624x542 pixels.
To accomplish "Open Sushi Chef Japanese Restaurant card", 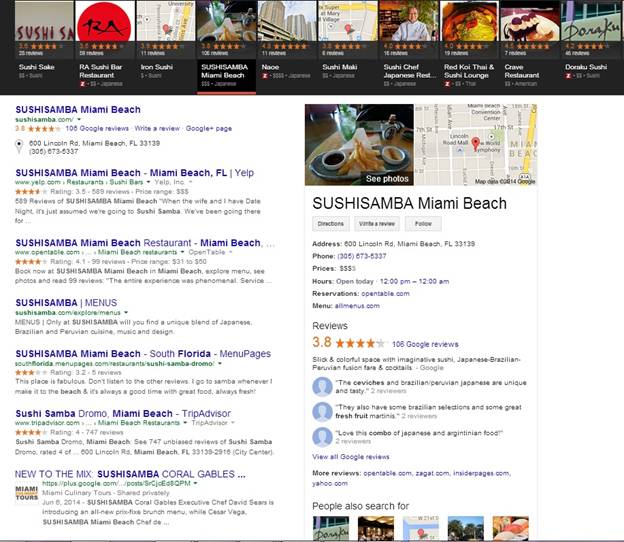I will coord(409,46).
